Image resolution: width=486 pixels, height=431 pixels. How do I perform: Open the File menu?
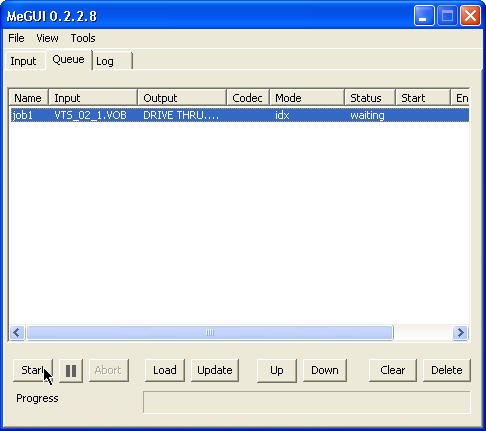click(16, 38)
